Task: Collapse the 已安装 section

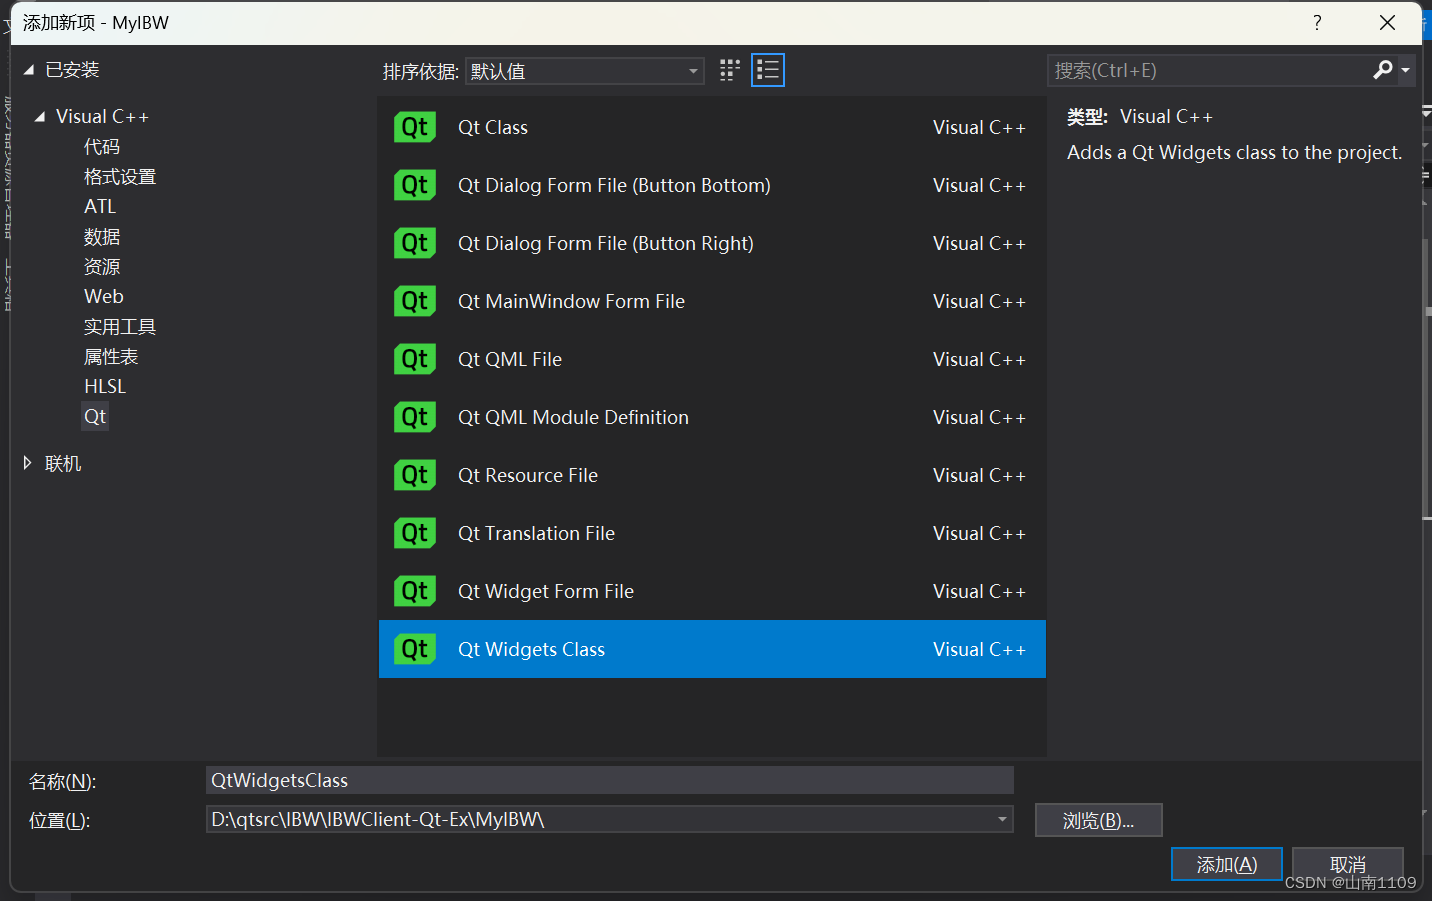Action: point(29,70)
